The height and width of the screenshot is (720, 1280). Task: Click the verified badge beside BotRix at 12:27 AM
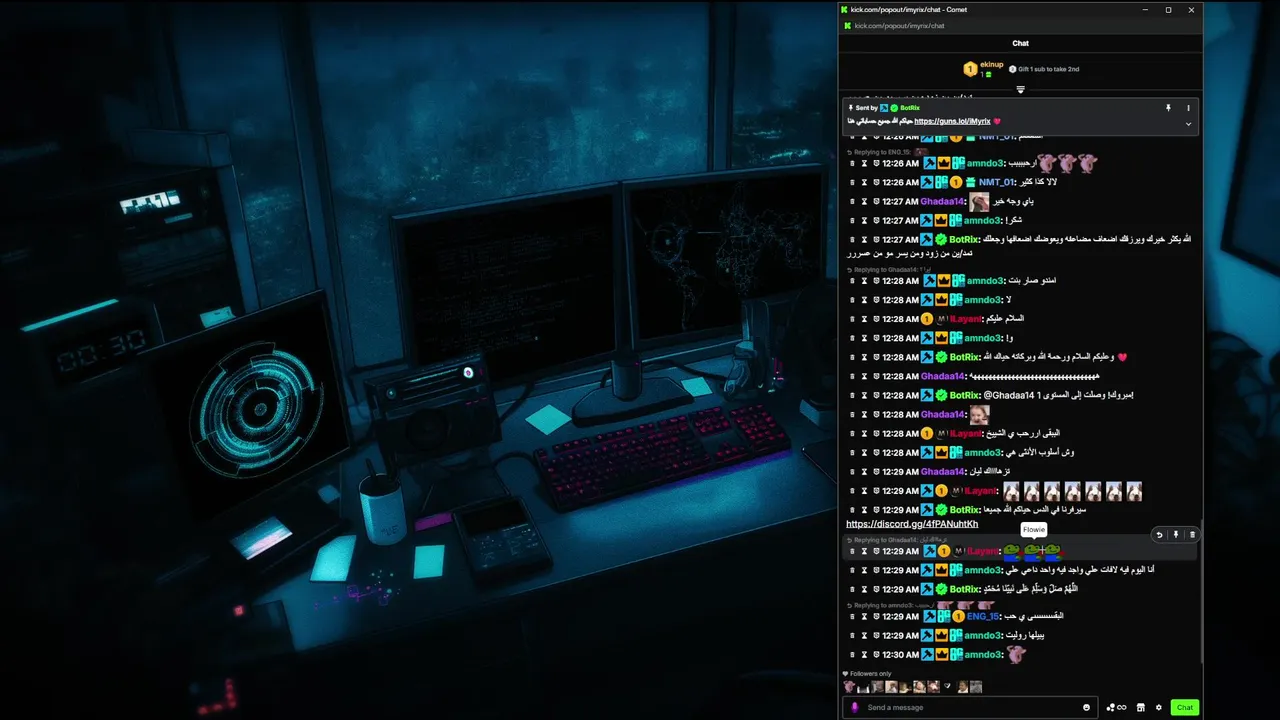[x=941, y=240]
